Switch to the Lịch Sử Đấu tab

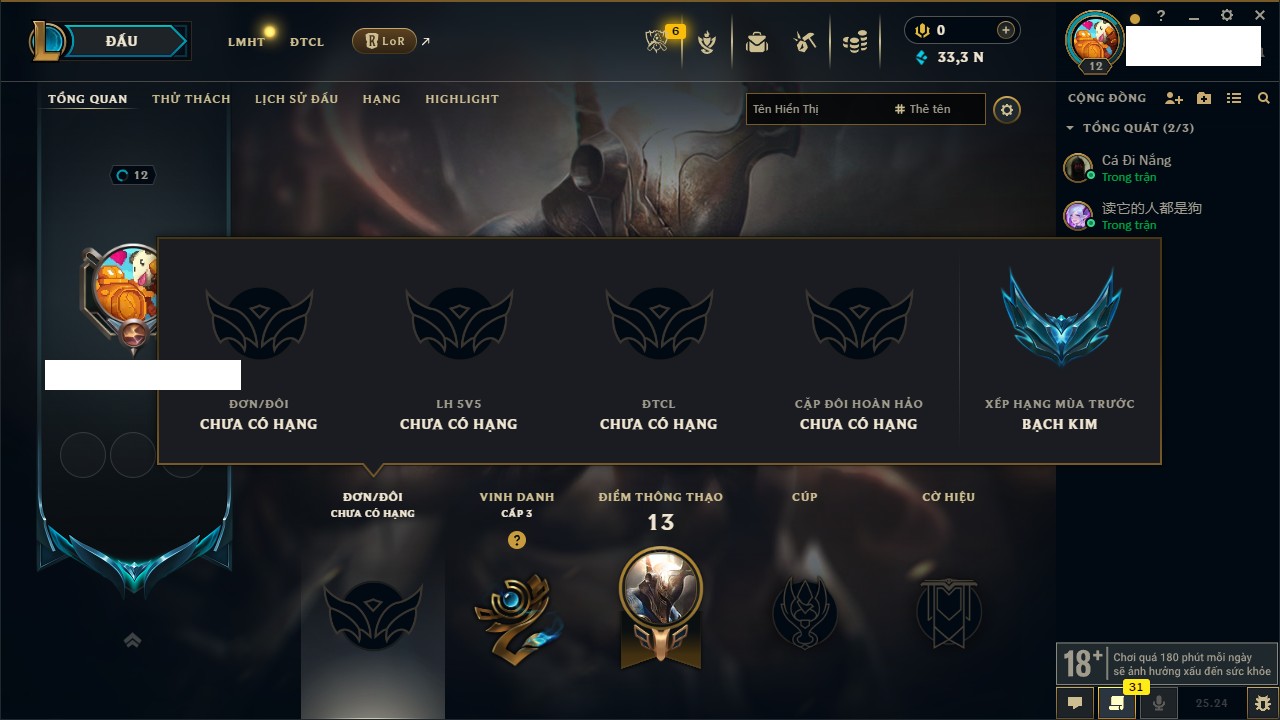296,99
